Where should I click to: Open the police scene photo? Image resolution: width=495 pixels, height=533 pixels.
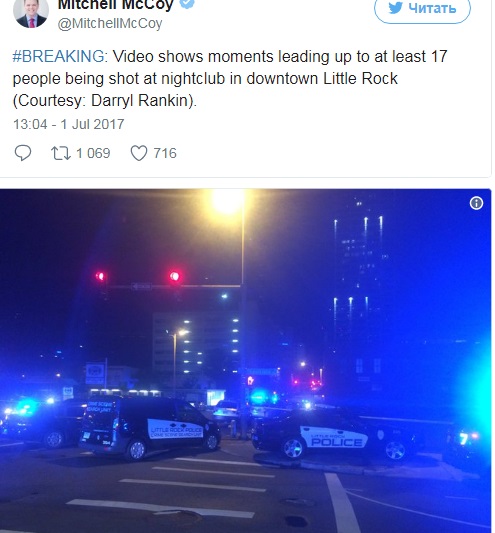click(x=245, y=361)
